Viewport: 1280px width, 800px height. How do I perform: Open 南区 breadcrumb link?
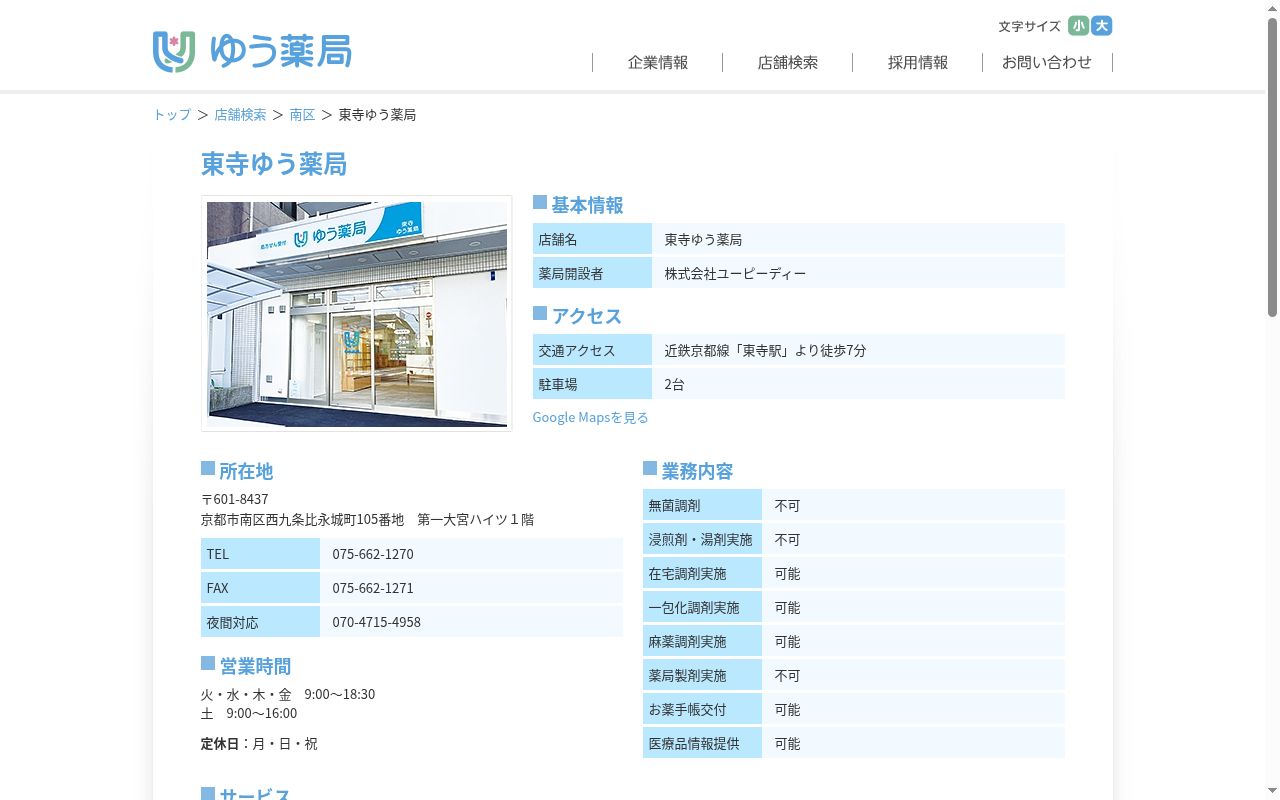coord(302,115)
